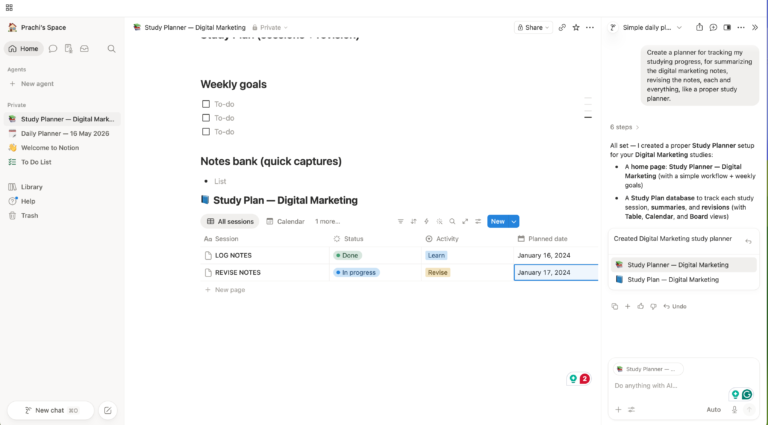
Task: Add New page row in database
Action: [x=225, y=290]
